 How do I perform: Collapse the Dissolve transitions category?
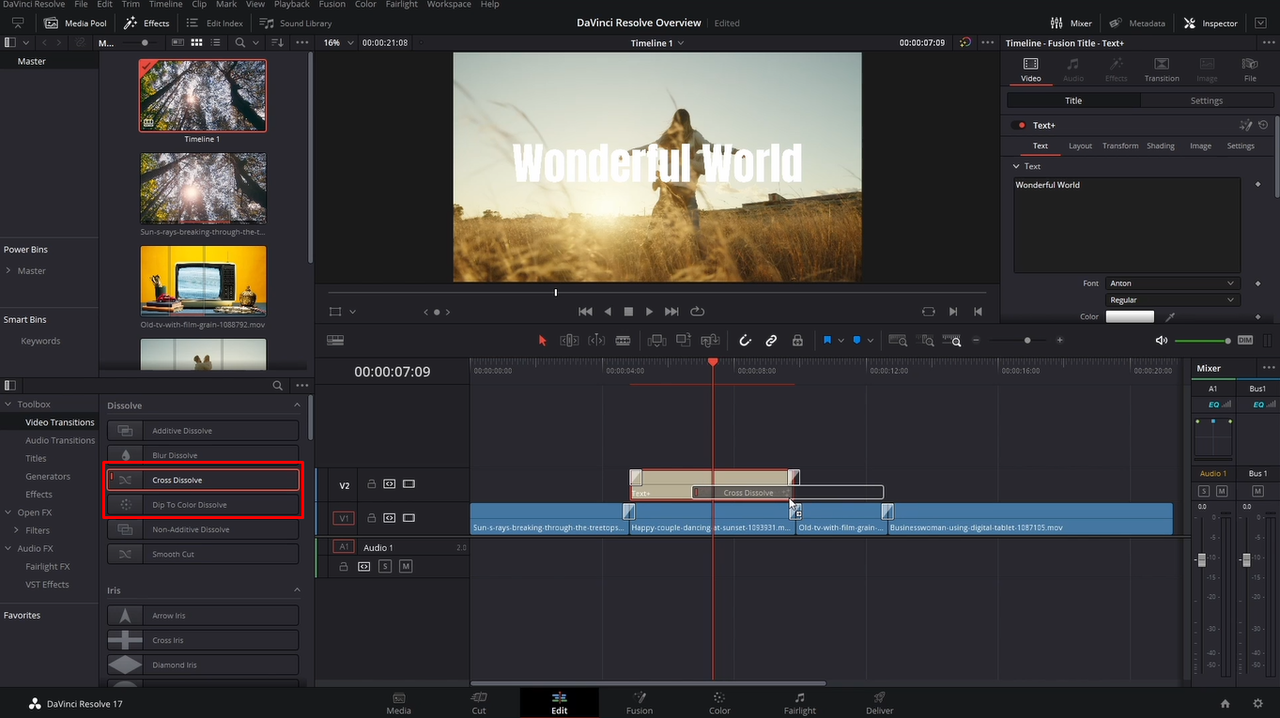tap(297, 405)
